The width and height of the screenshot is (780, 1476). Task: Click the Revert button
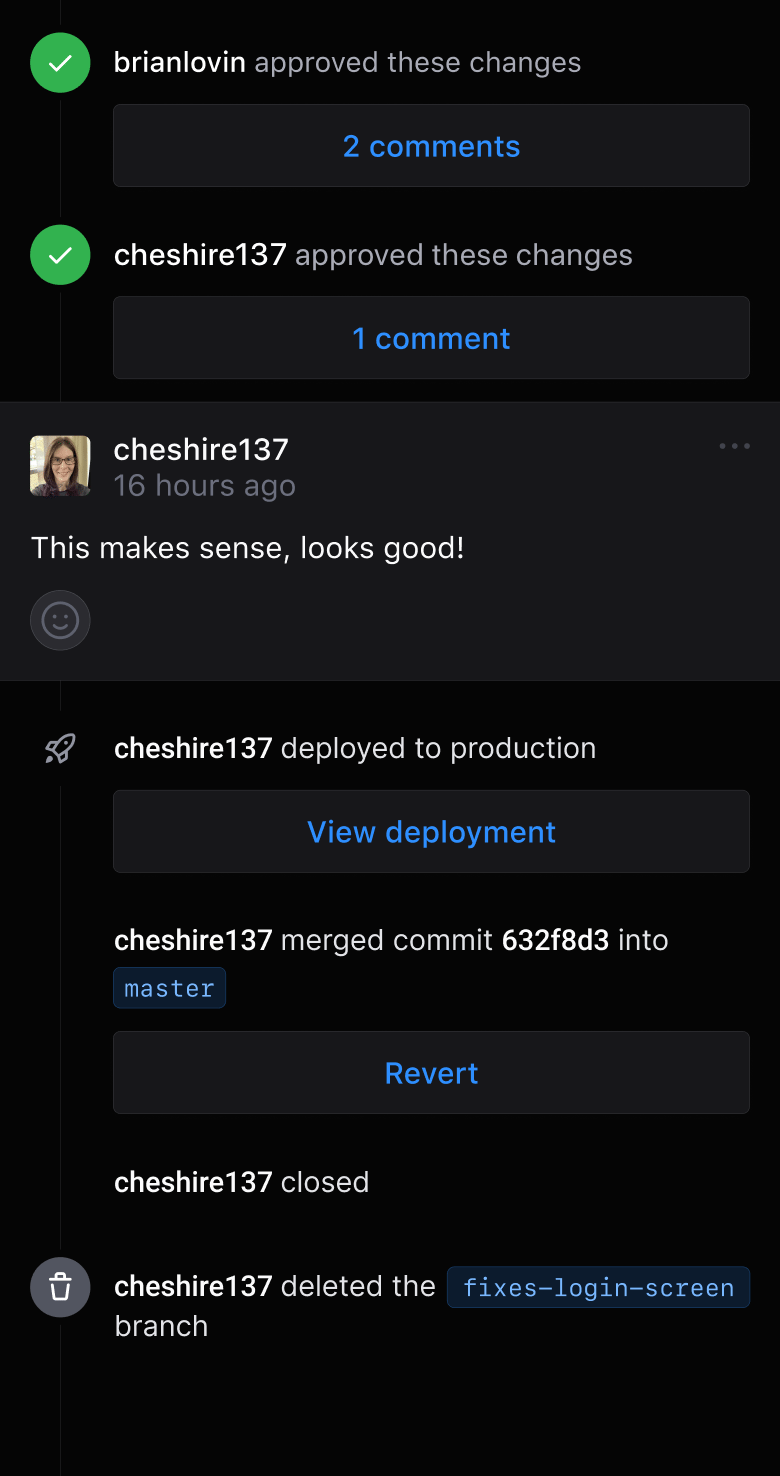pyautogui.click(x=431, y=1072)
